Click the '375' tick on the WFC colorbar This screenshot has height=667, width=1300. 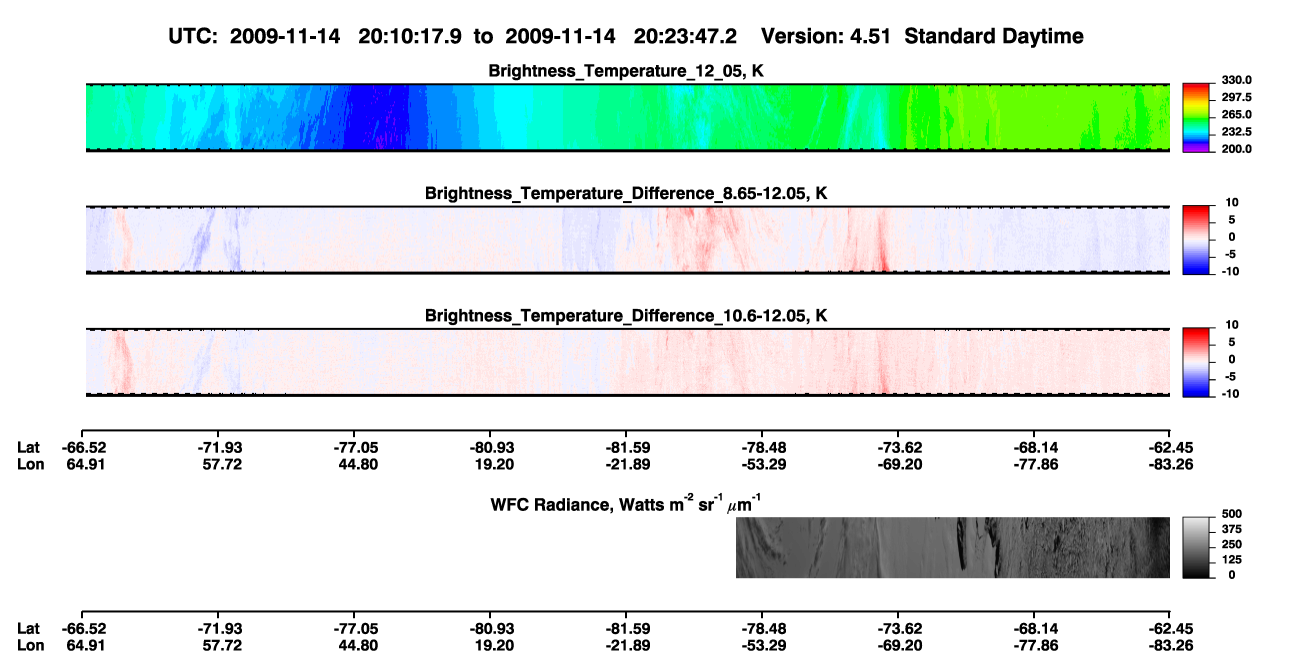click(x=1234, y=530)
